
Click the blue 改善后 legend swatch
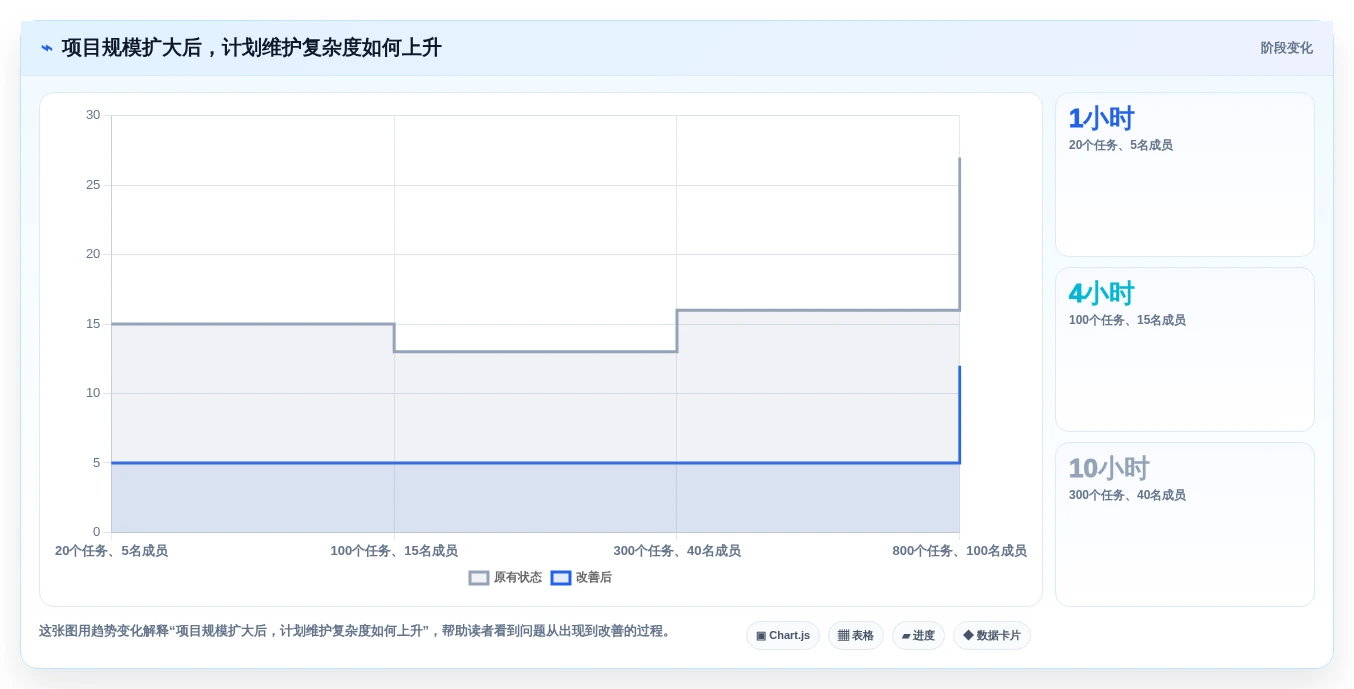click(561, 578)
